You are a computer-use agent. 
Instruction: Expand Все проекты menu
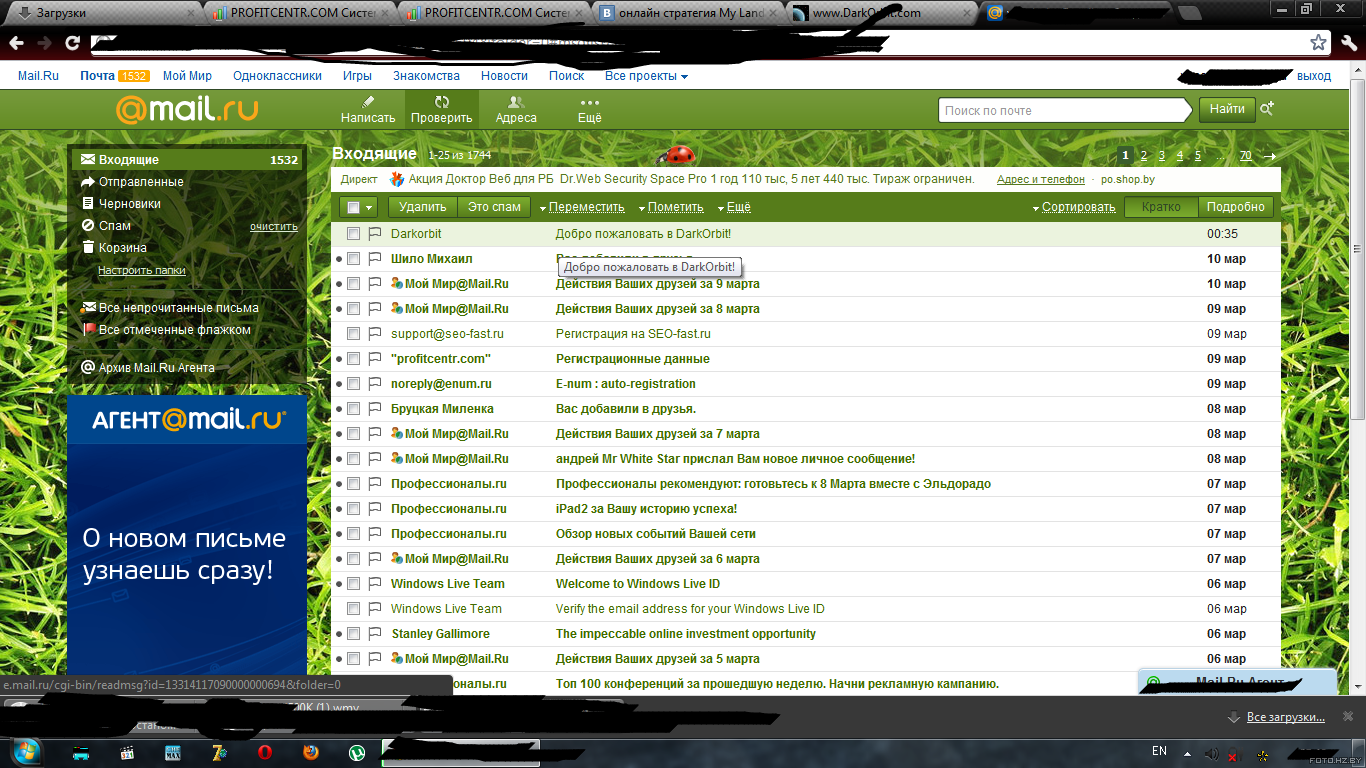coord(646,76)
